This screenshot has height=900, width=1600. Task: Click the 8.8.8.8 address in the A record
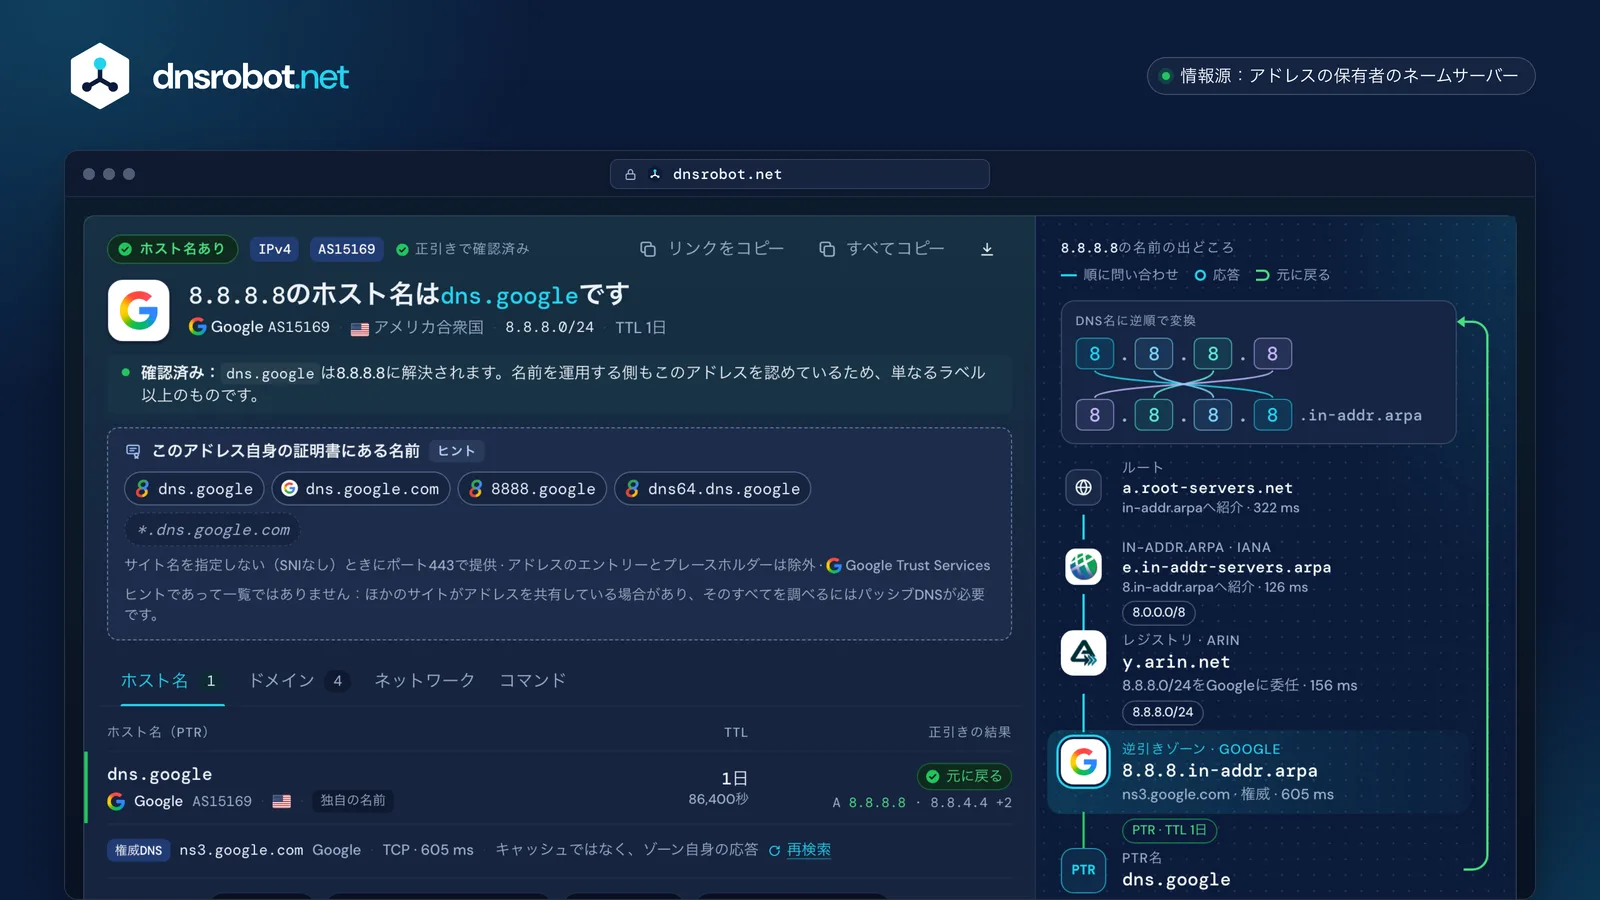pyautogui.click(x=877, y=803)
